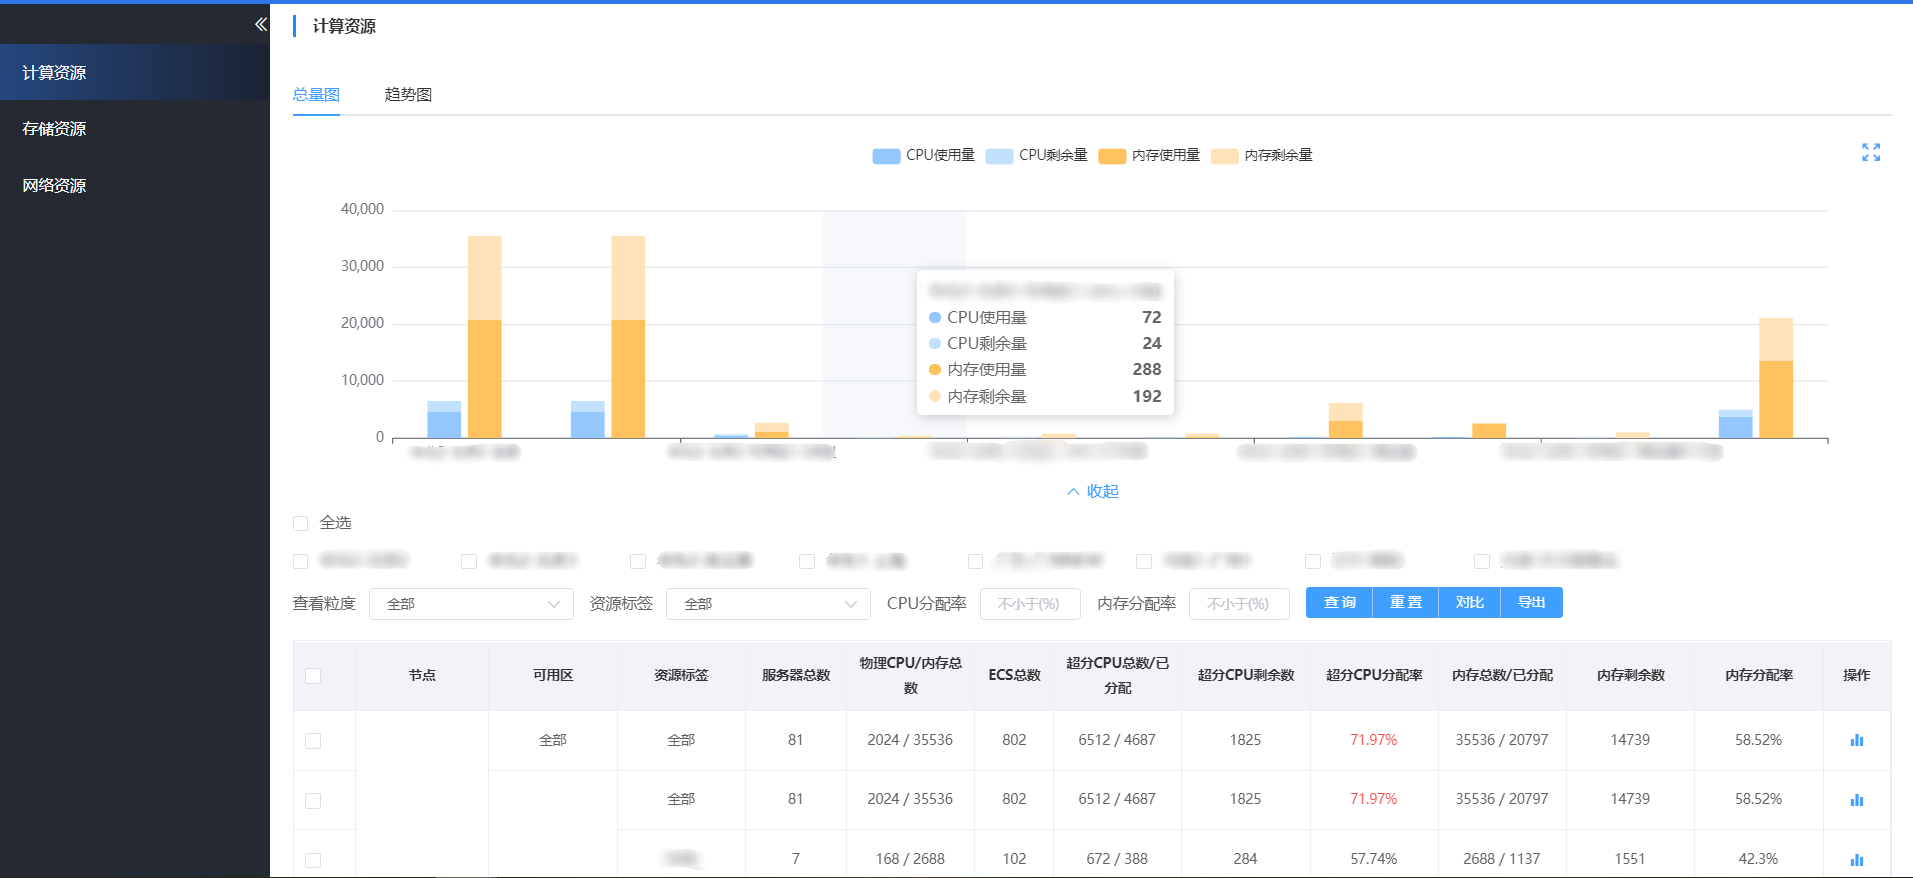Image resolution: width=1913 pixels, height=878 pixels.
Task: Click the 查询 button
Action: click(x=1339, y=603)
